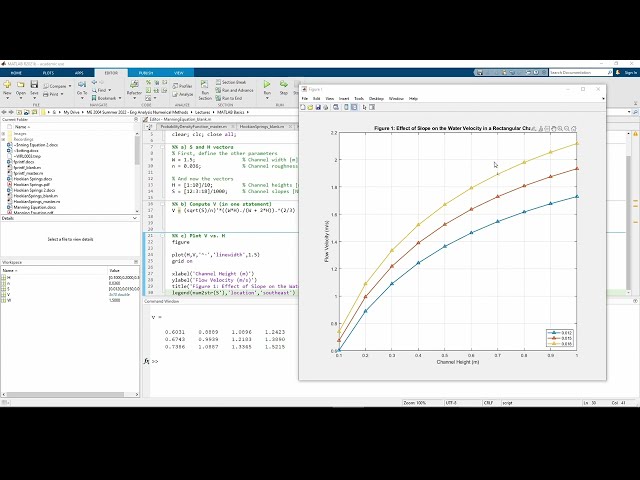
Task: Click the notification bell icon near Sign In
Action: pyautogui.click(x=618, y=72)
